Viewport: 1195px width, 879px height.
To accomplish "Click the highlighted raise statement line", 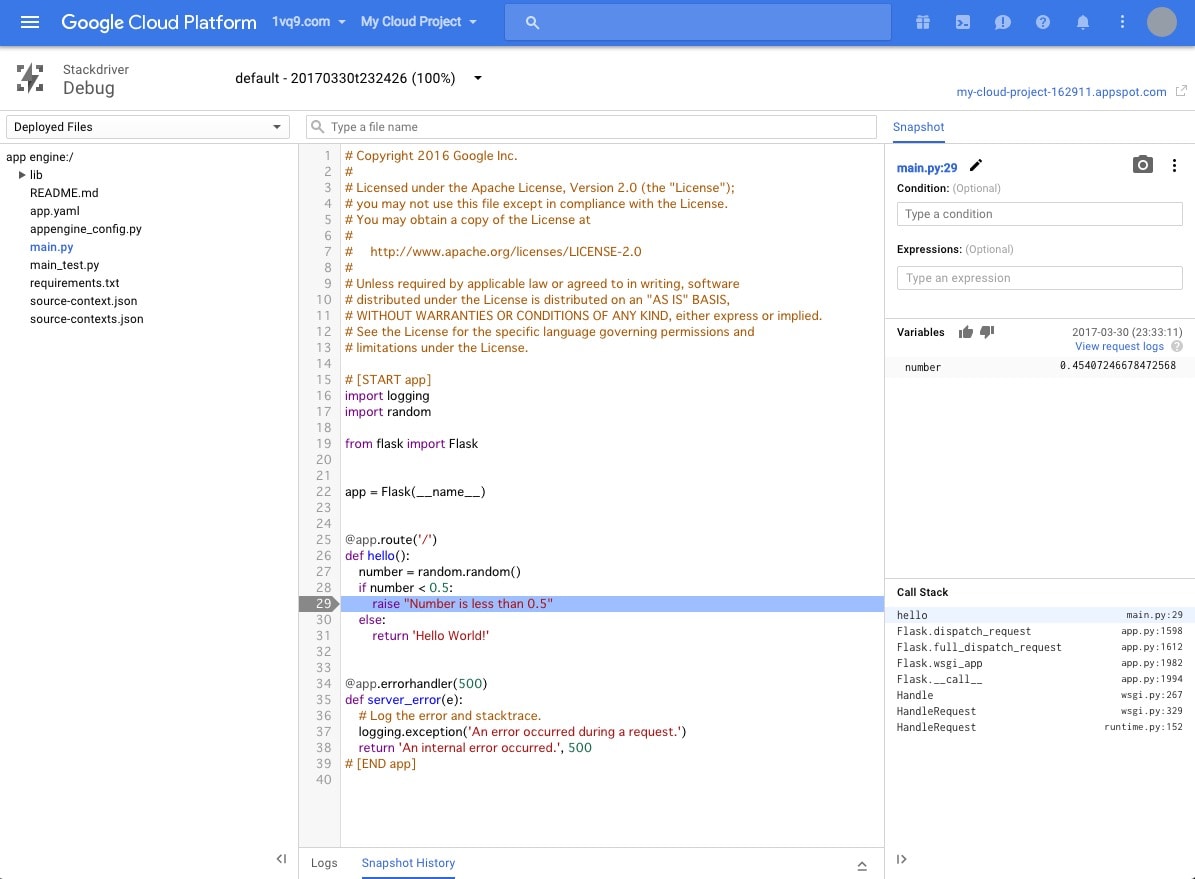I will [x=612, y=604].
